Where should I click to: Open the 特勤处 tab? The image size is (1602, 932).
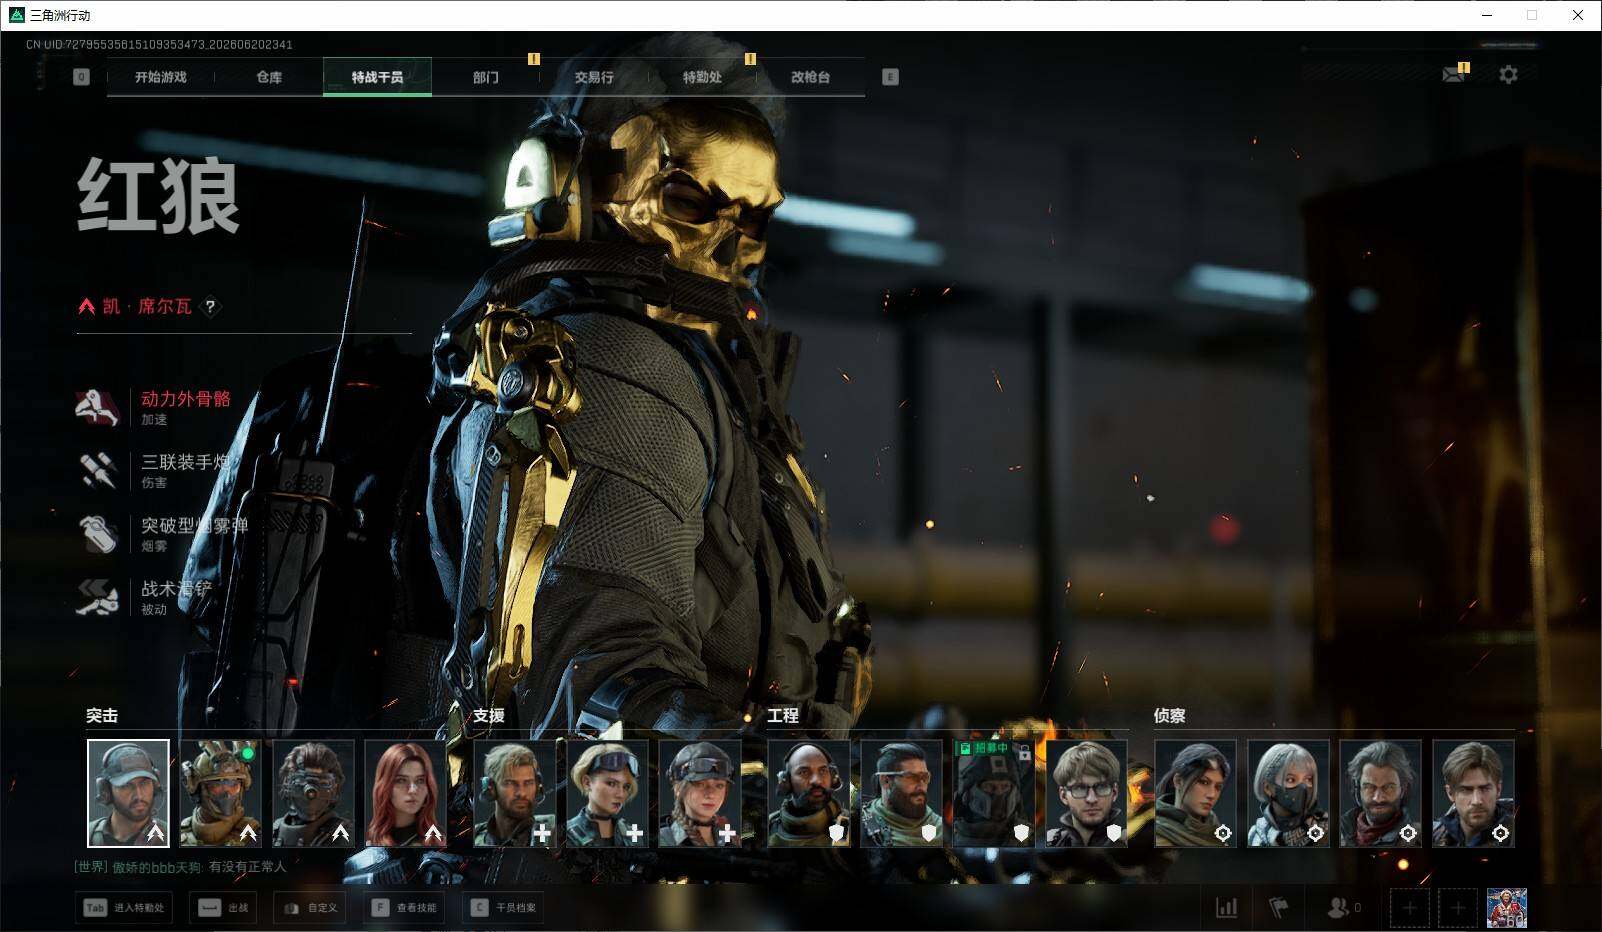click(x=702, y=77)
